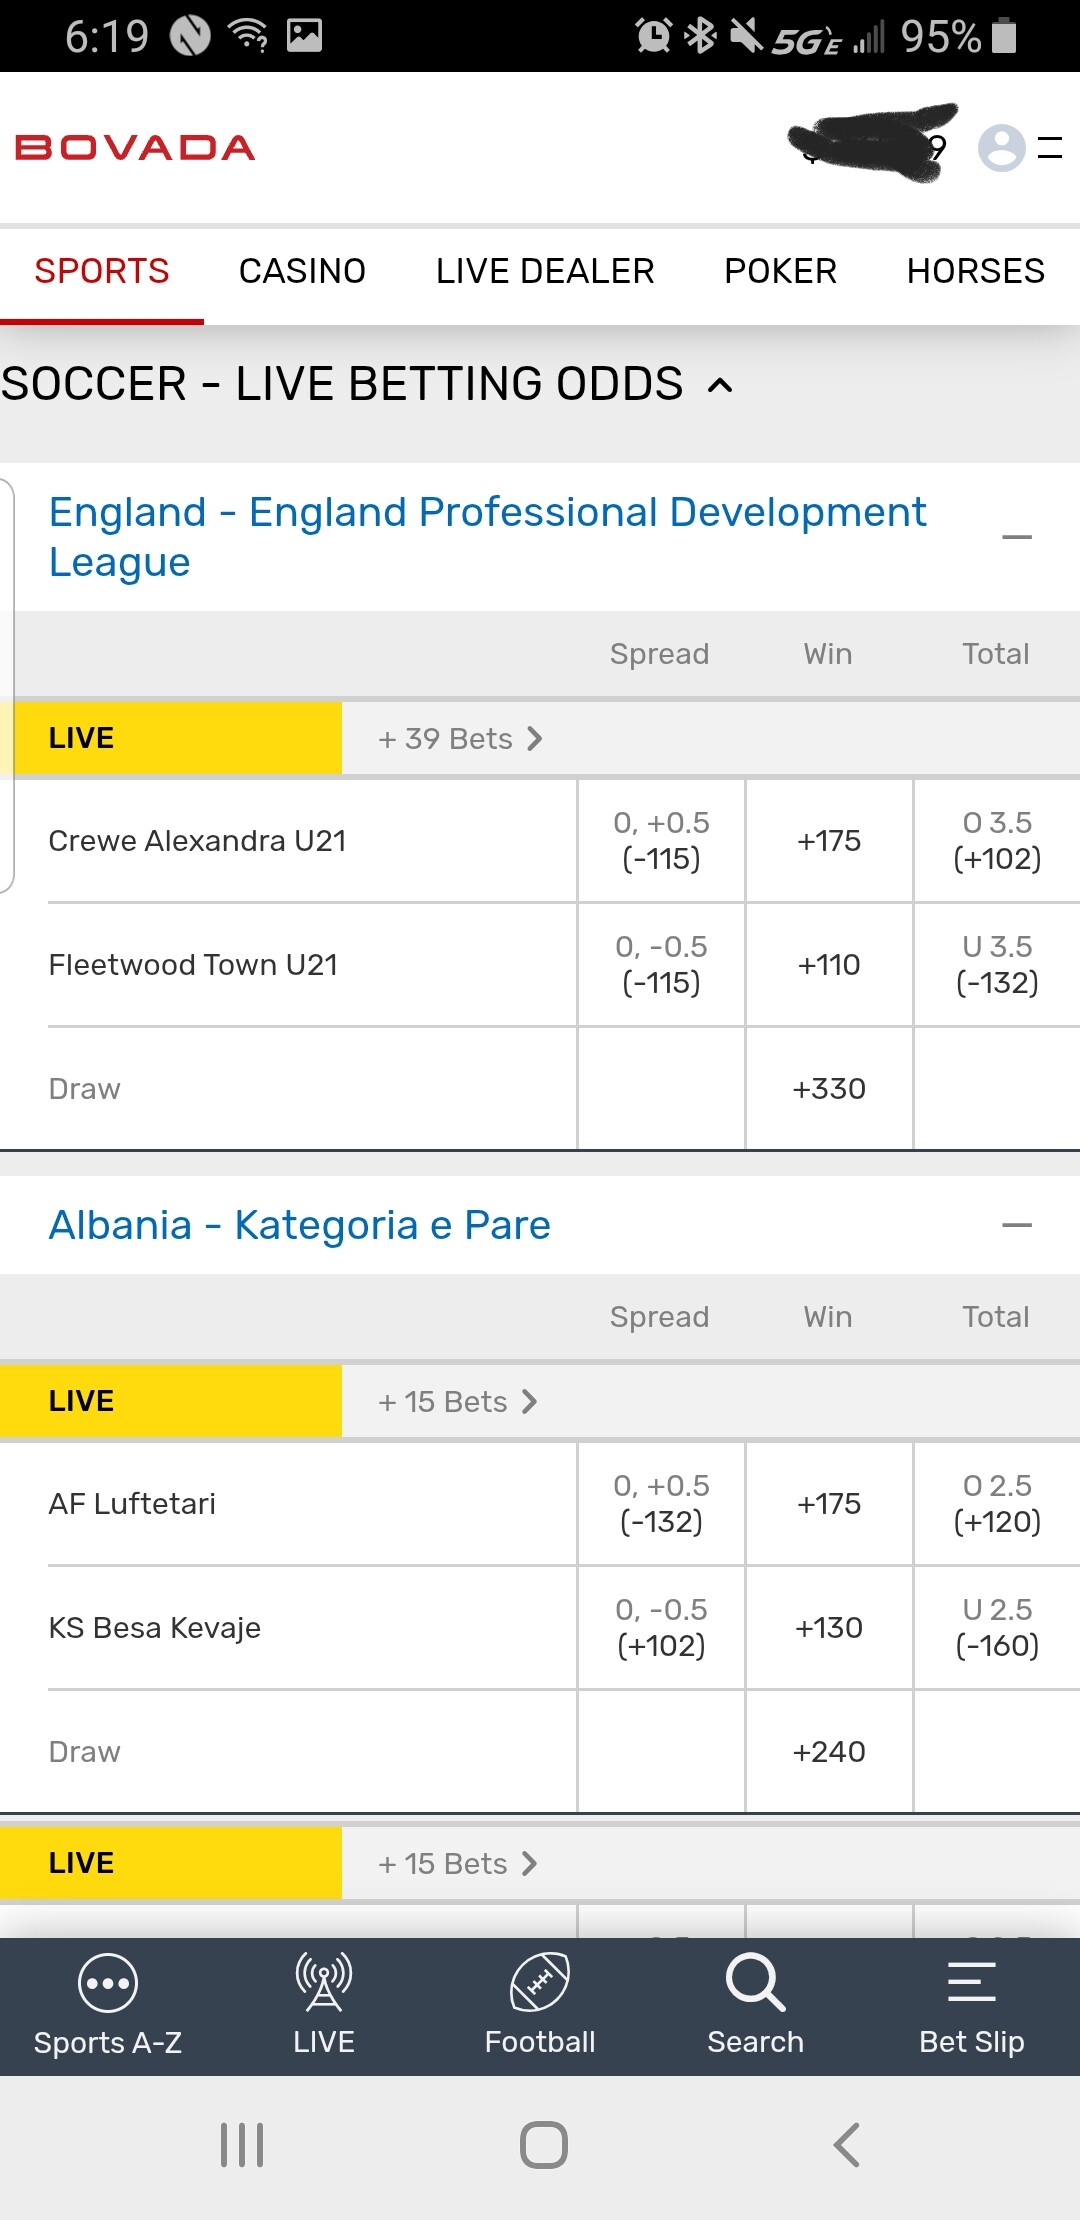Collapse Soccer Live Betting Odds header

click(x=720, y=385)
